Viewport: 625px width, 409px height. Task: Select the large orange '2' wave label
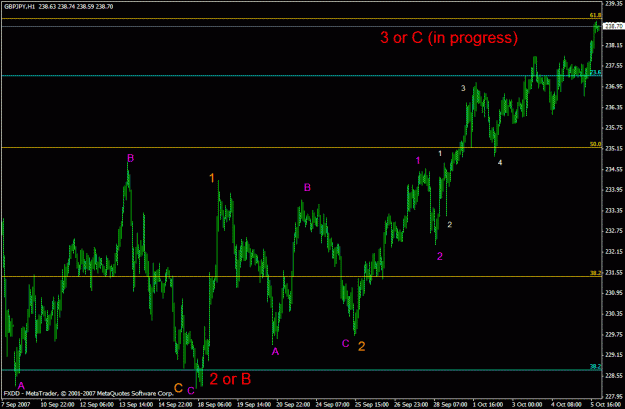(x=362, y=346)
